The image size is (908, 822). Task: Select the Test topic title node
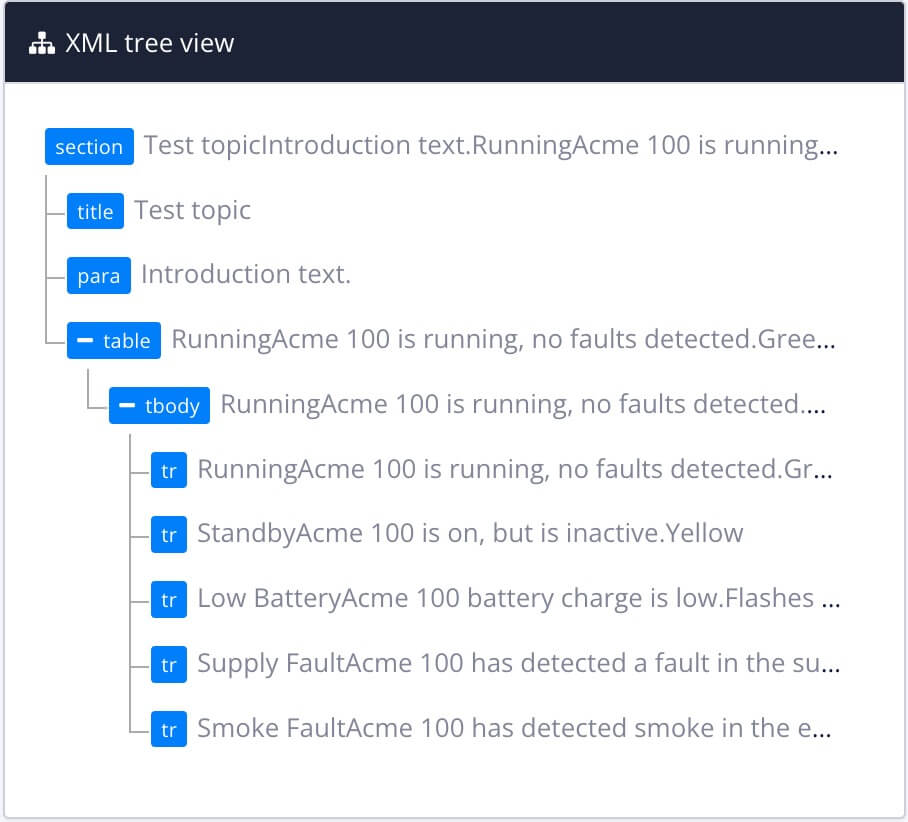tap(192, 210)
